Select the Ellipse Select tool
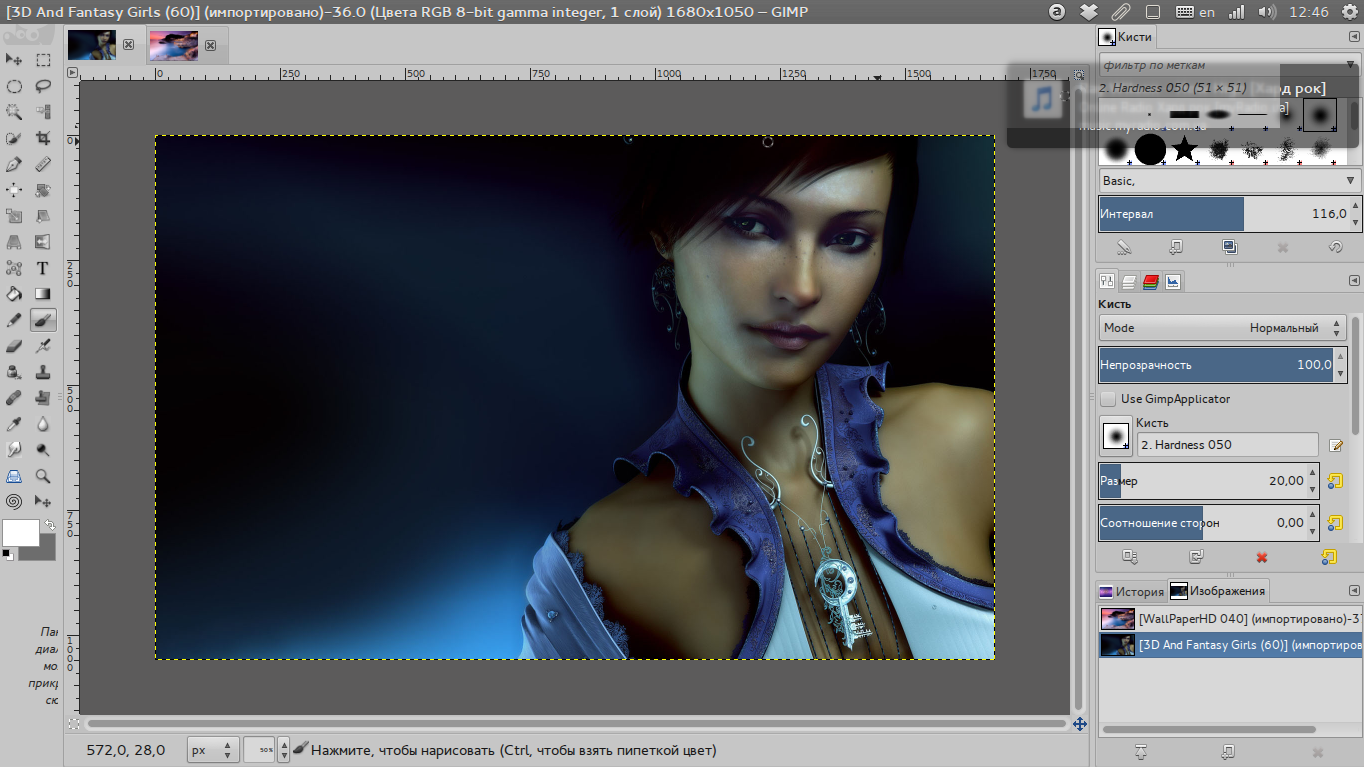 point(14,86)
